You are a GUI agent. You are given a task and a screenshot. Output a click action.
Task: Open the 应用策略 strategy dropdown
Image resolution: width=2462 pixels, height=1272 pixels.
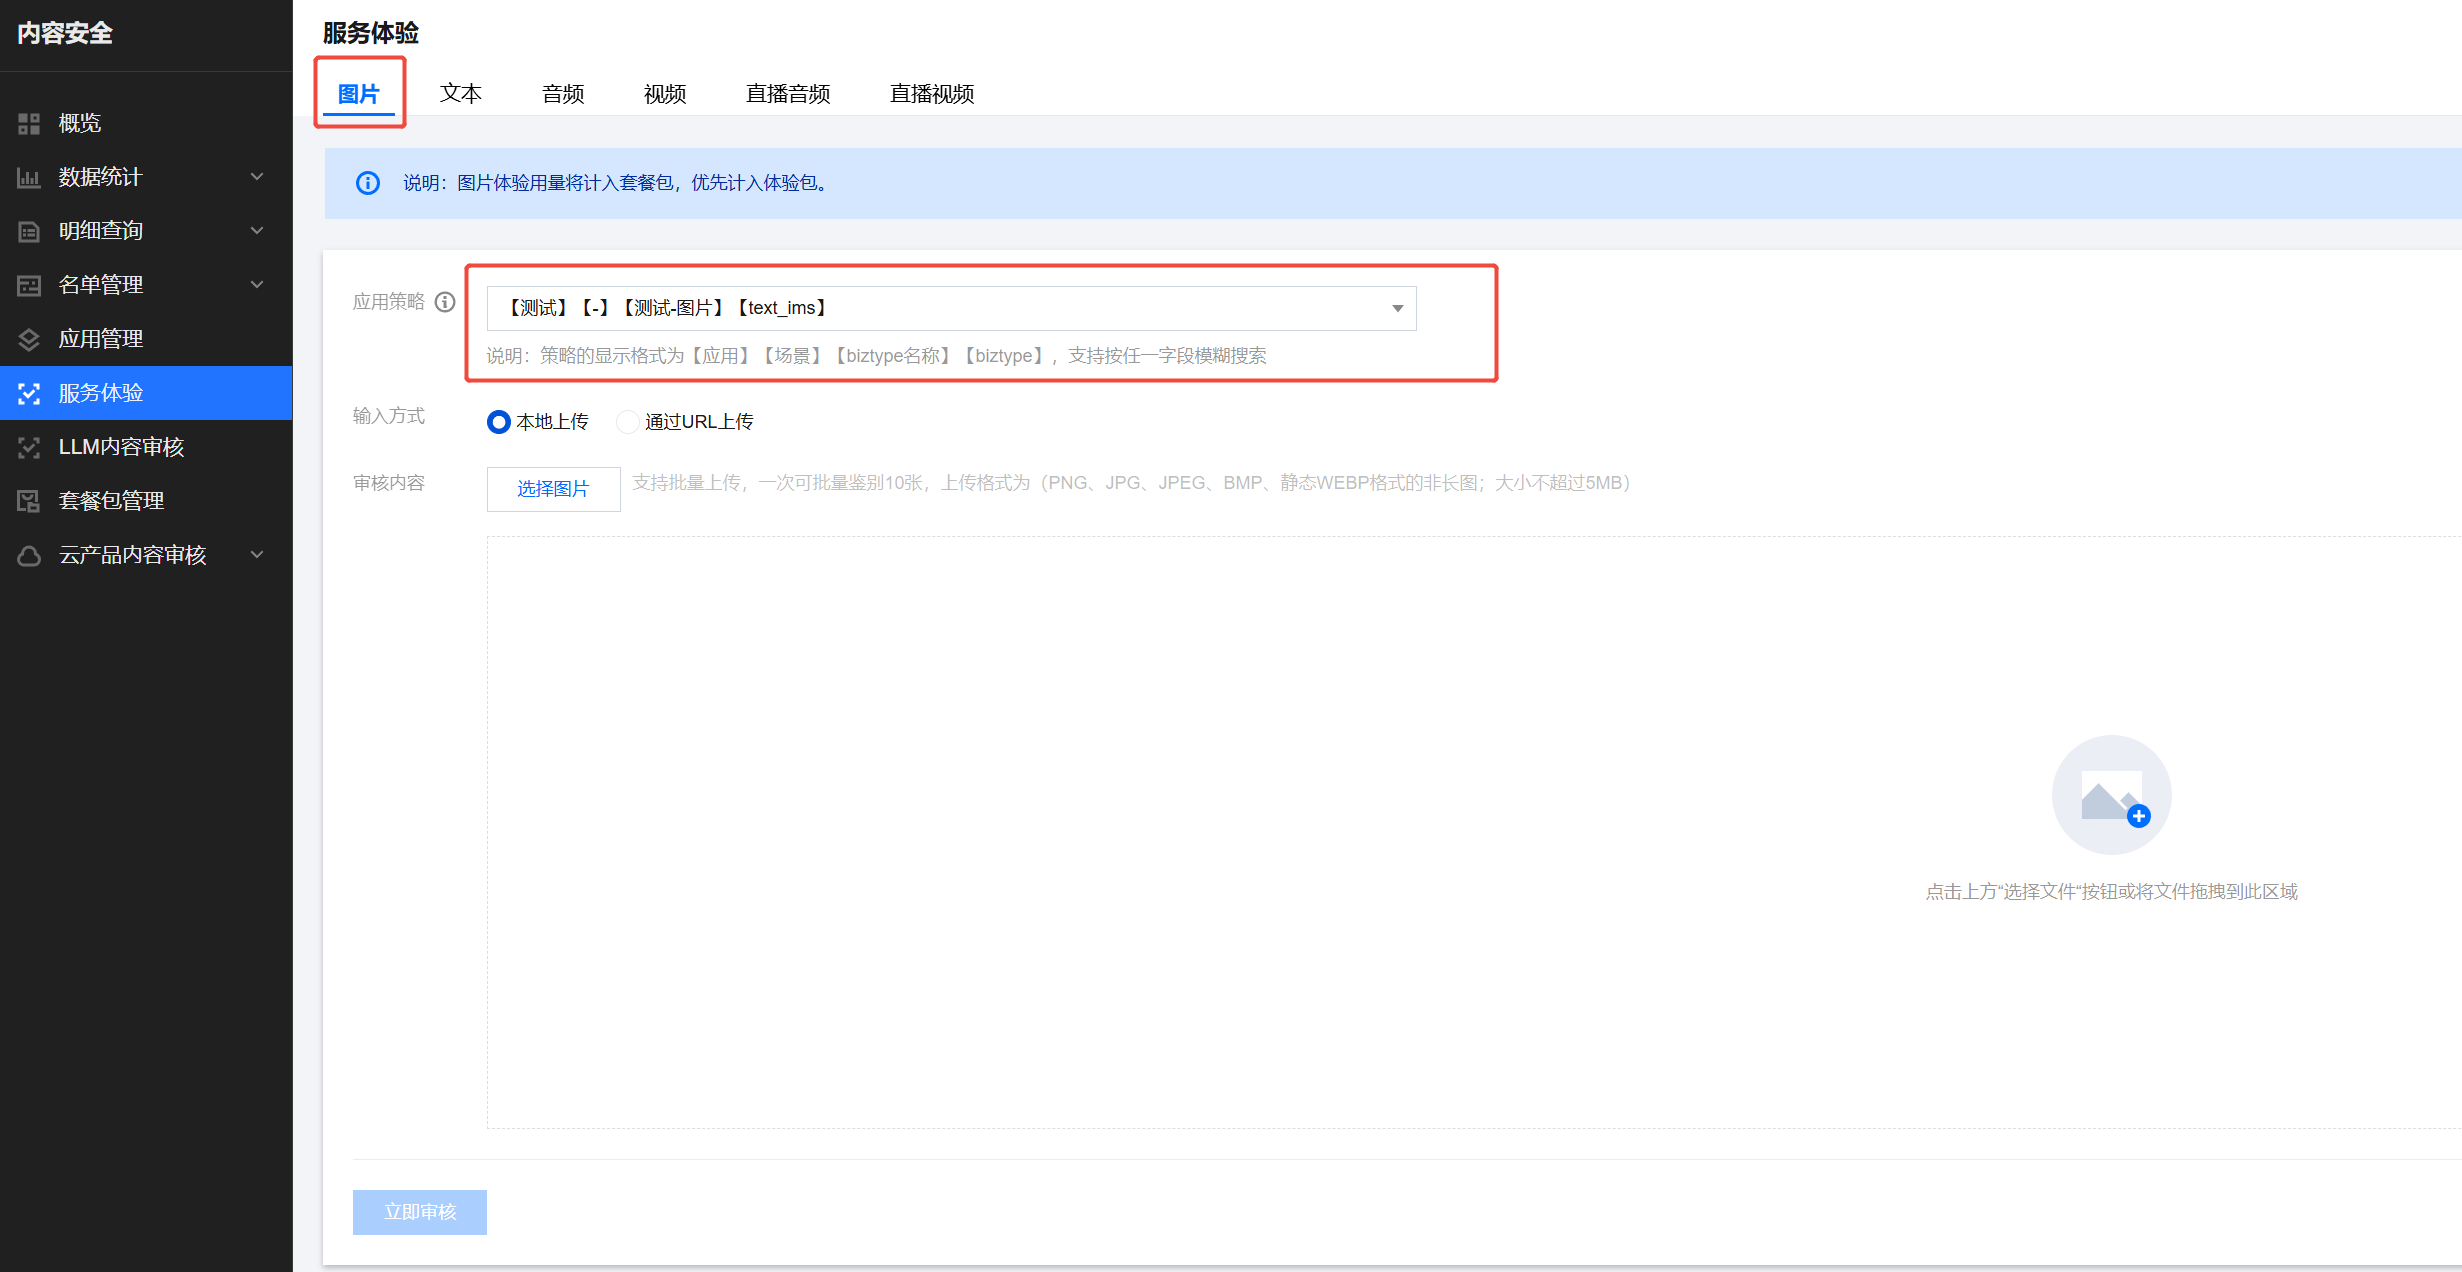(950, 308)
